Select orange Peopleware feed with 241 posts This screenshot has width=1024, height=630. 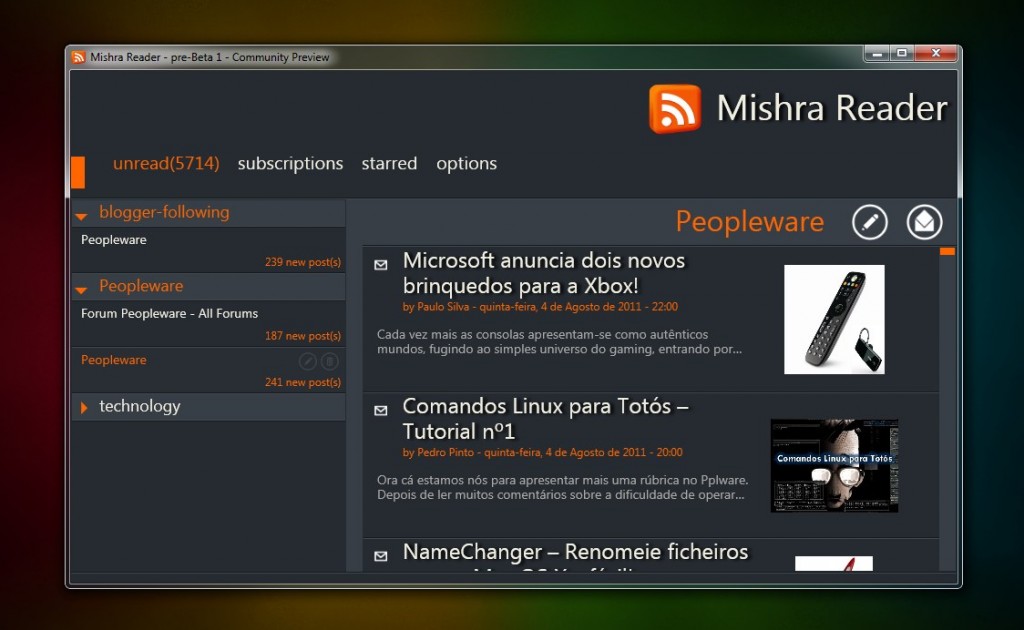click(x=208, y=370)
